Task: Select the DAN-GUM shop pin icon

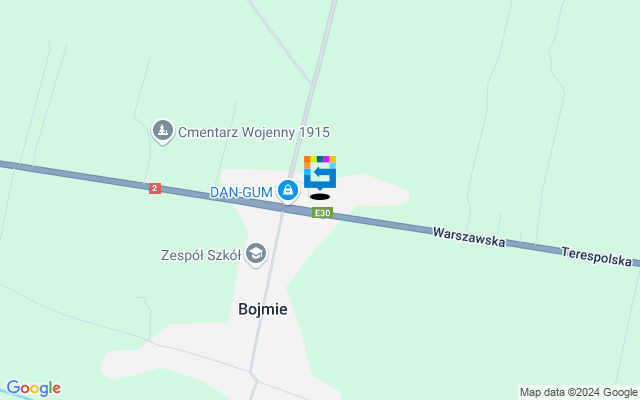Action: (288, 191)
